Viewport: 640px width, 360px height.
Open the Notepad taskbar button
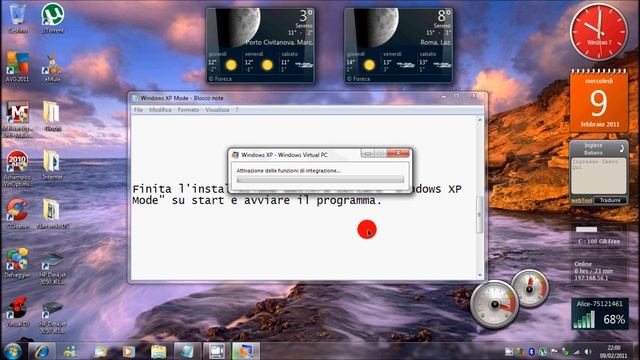(x=187, y=351)
